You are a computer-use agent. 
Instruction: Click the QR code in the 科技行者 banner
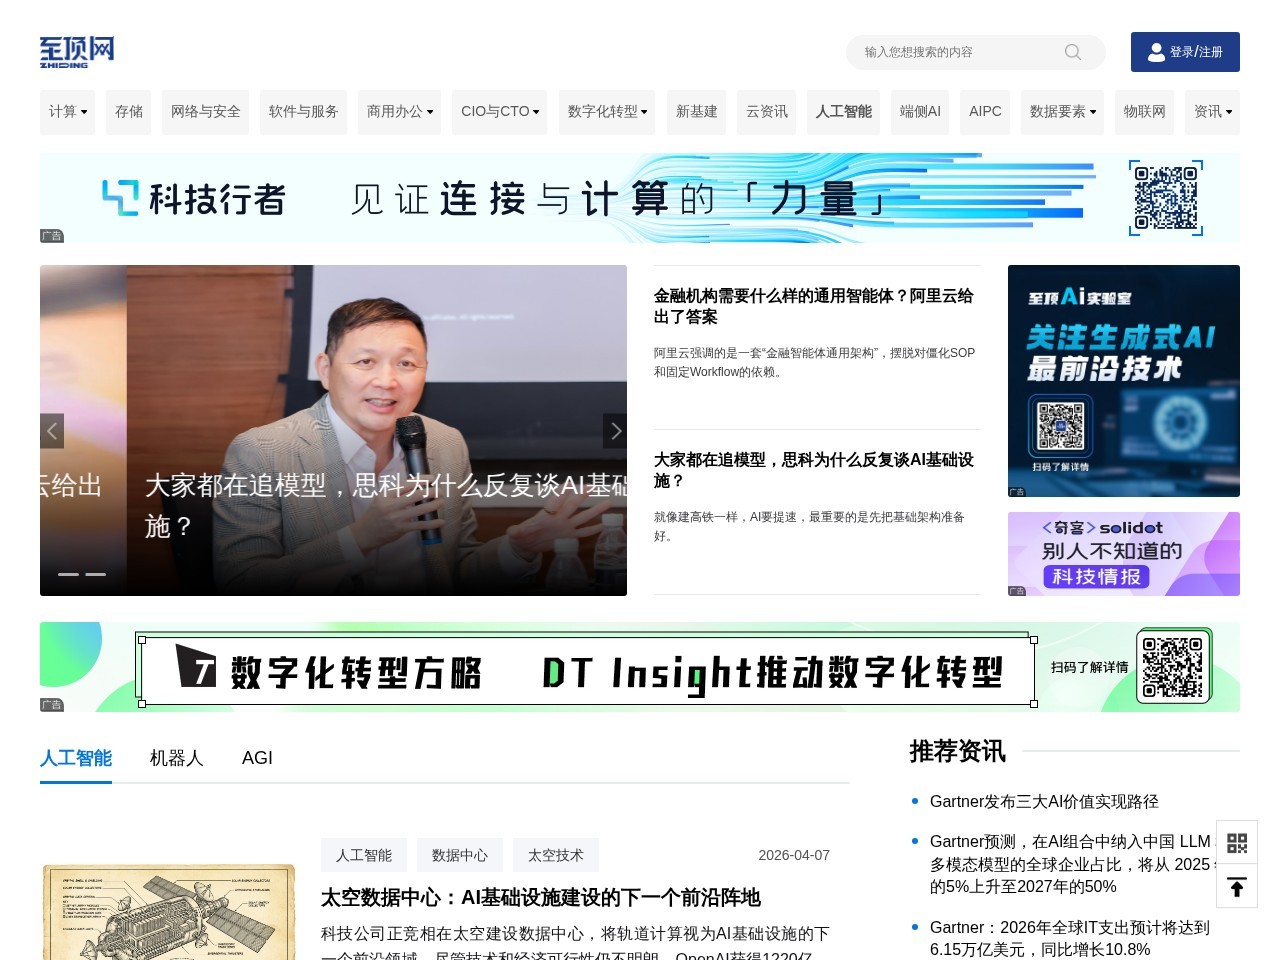[1166, 199]
